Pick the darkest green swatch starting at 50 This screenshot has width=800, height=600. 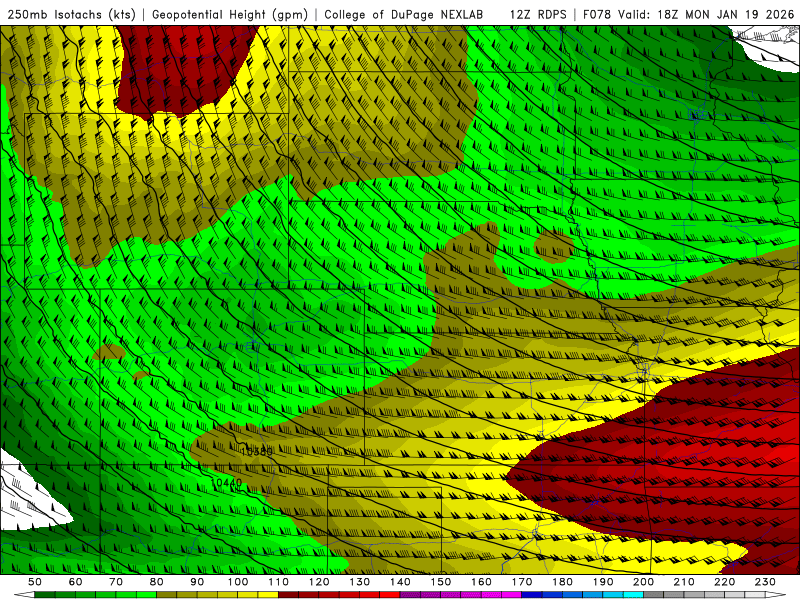pyautogui.click(x=45, y=595)
